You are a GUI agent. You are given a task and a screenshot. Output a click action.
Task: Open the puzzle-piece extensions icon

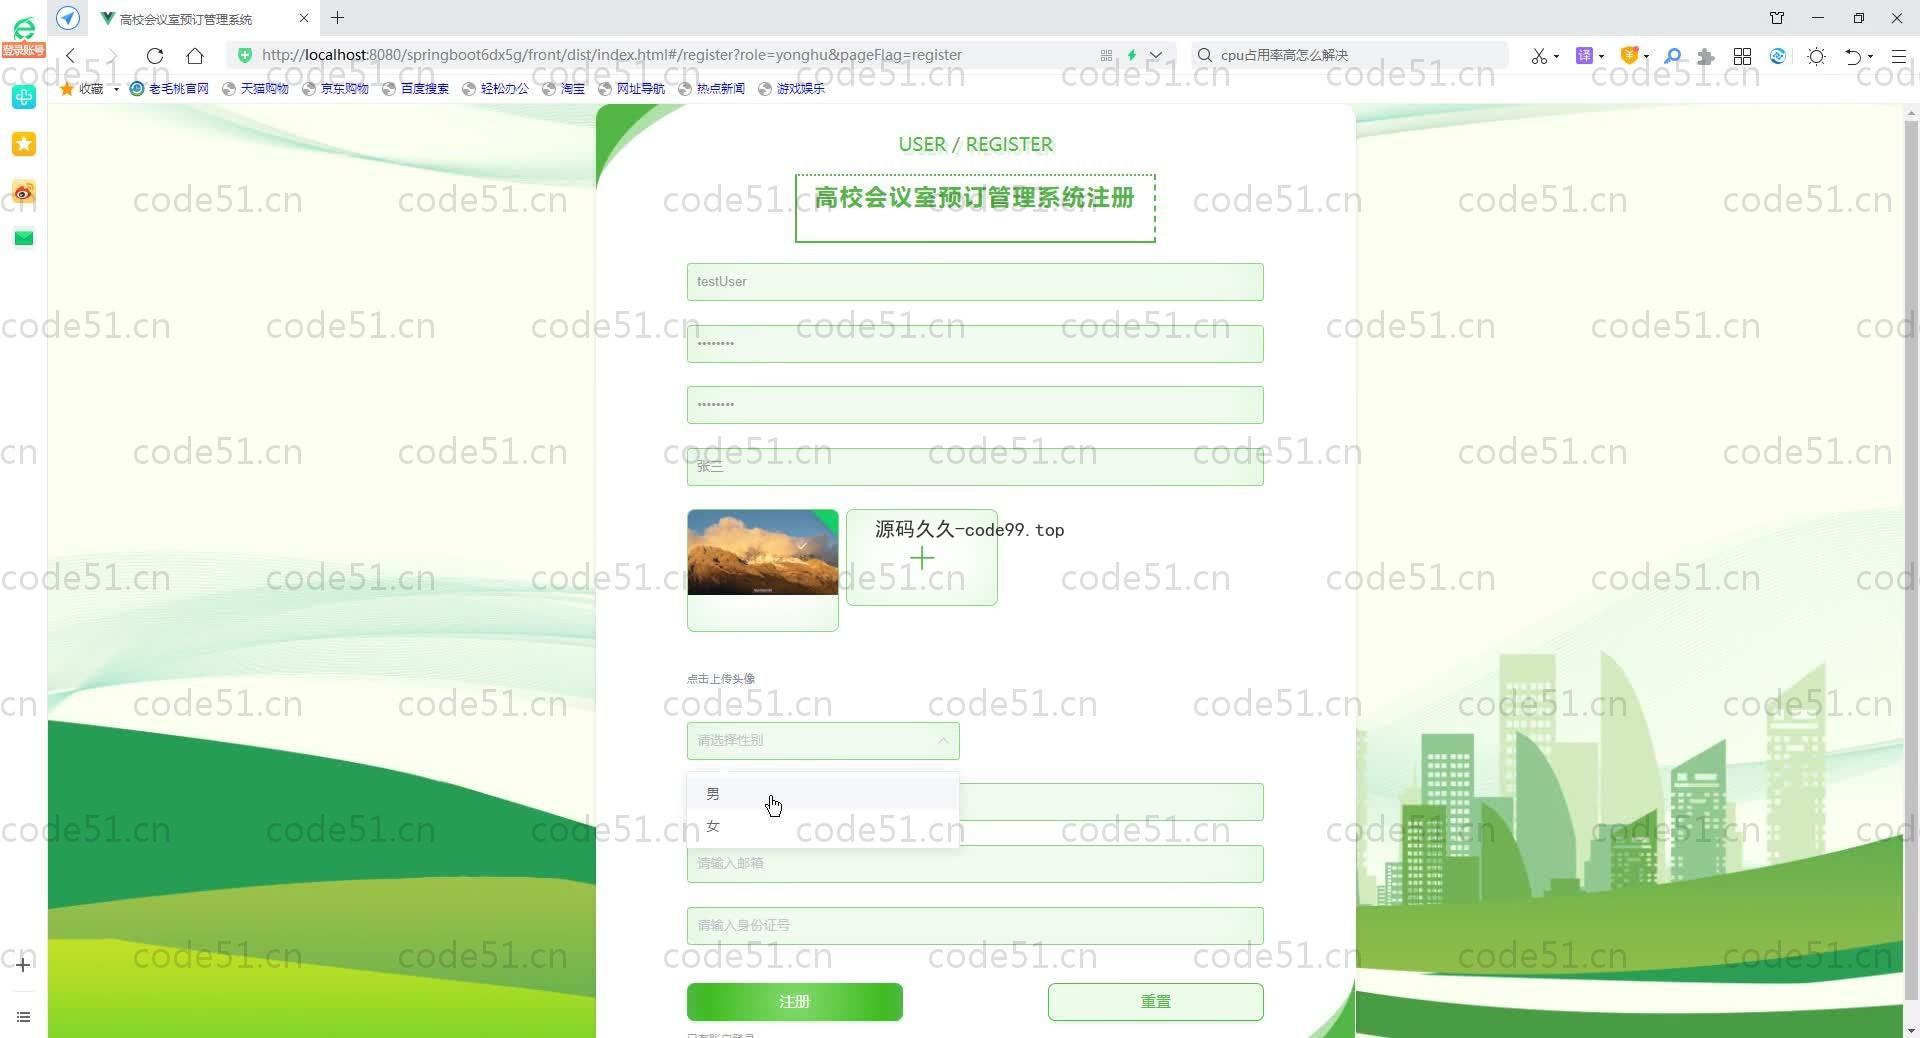(x=1706, y=56)
